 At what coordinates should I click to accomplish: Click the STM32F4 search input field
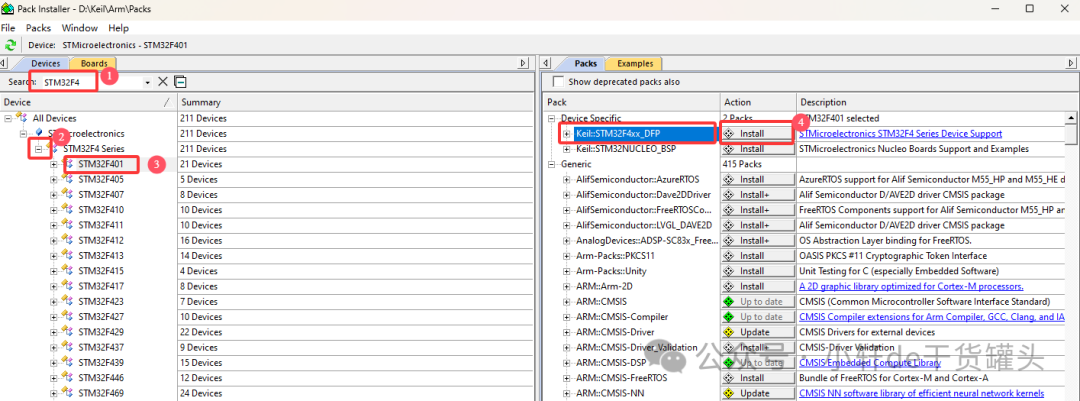coord(91,82)
